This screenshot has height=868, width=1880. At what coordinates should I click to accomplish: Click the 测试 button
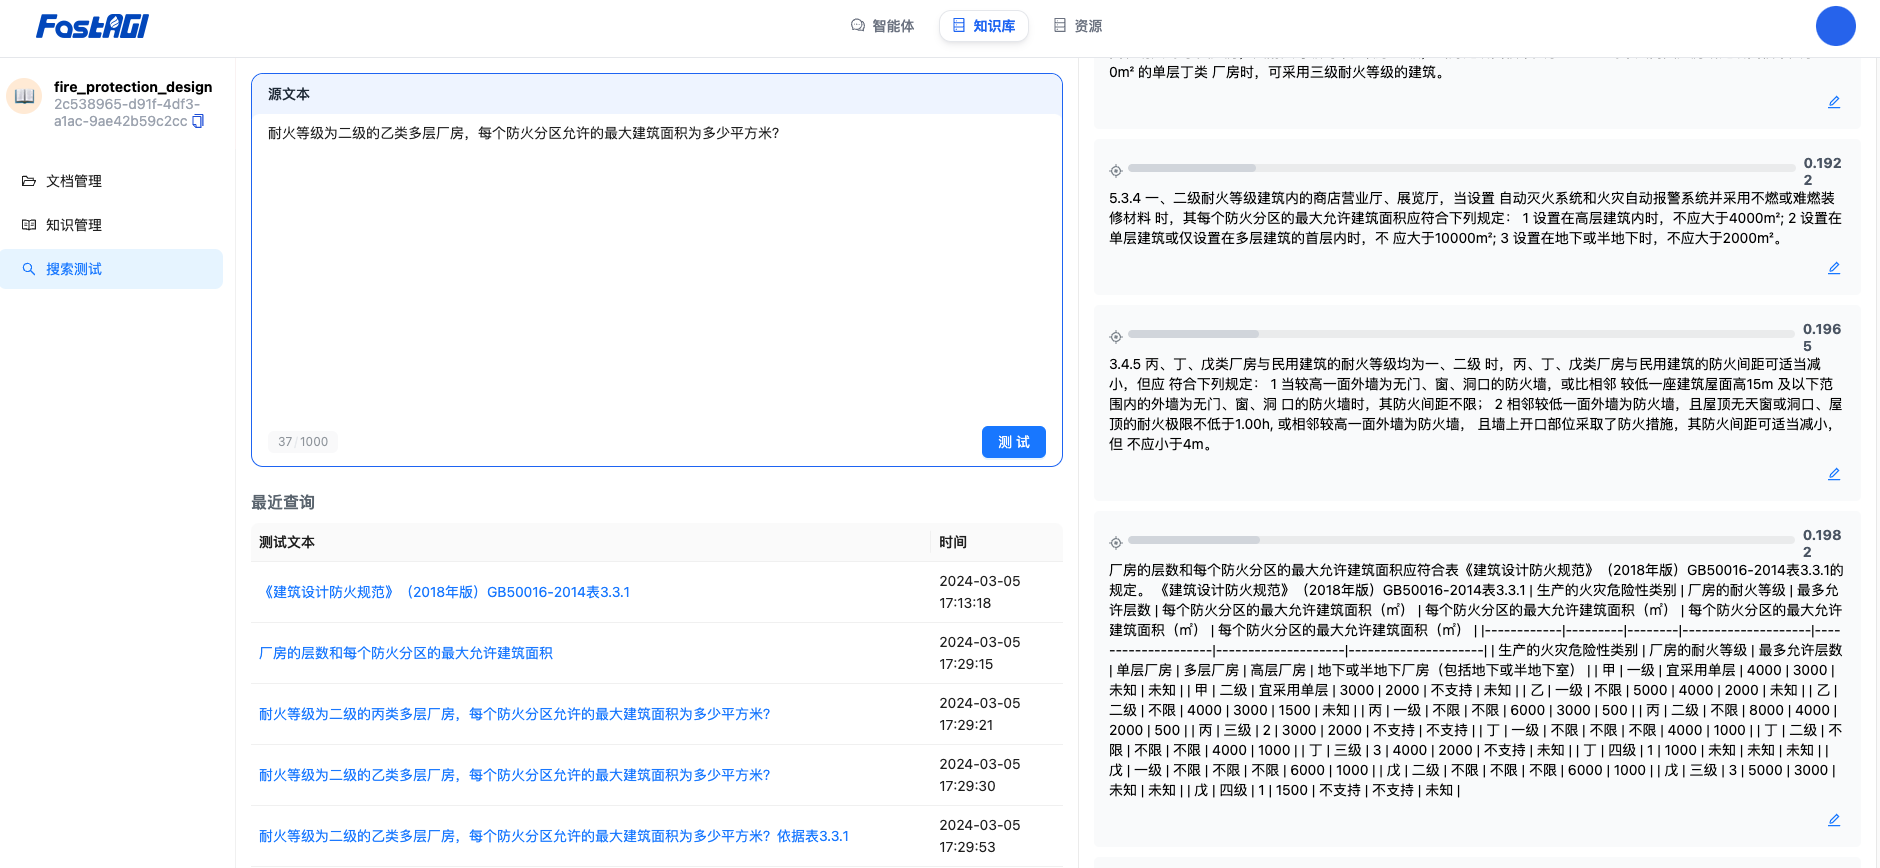(1013, 442)
